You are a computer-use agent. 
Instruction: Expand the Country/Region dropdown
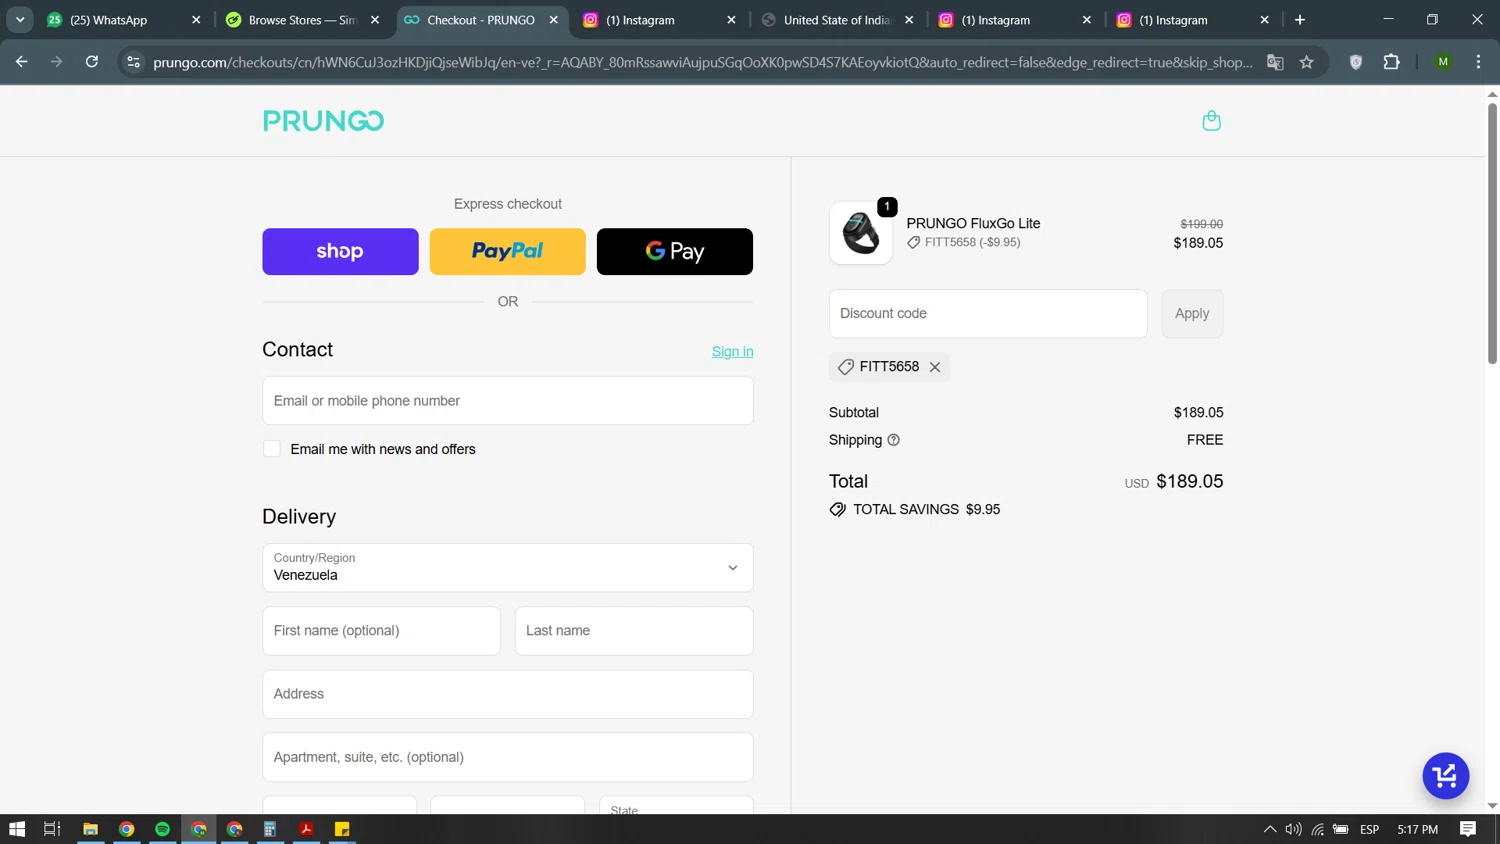click(x=507, y=568)
